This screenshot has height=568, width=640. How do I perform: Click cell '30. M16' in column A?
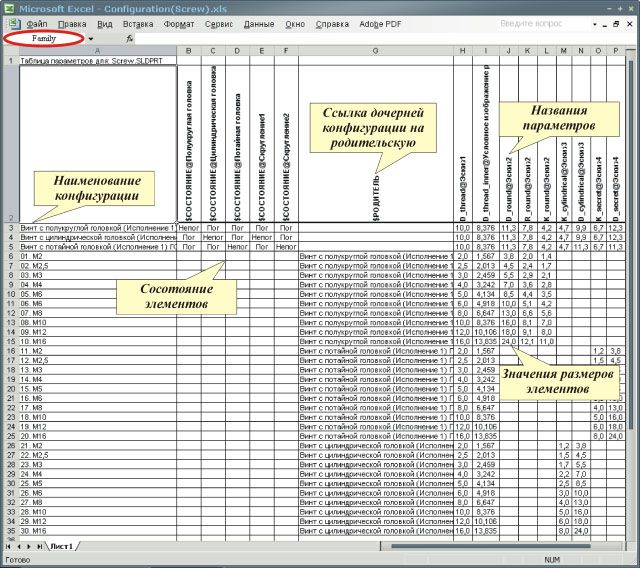pyautogui.click(x=98, y=530)
